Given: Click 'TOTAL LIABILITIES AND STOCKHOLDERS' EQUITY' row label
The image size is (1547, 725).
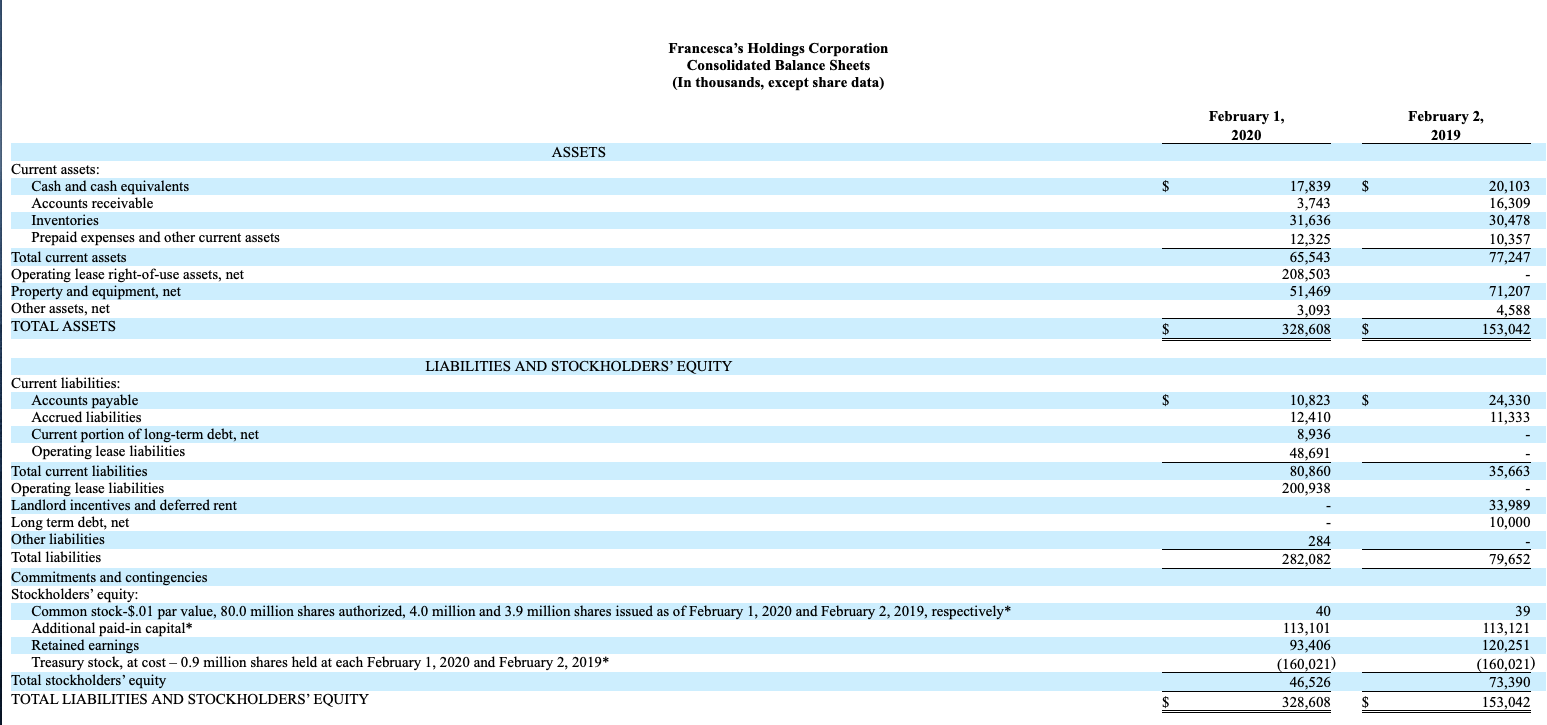Looking at the screenshot, I should coord(189,699).
